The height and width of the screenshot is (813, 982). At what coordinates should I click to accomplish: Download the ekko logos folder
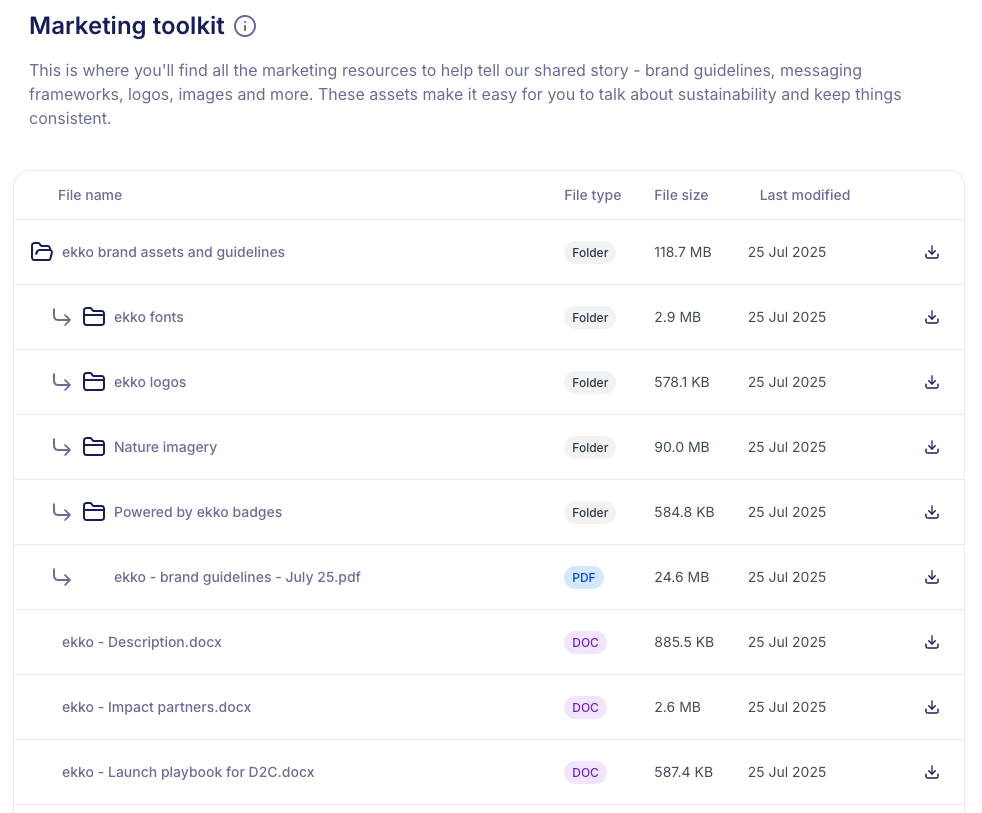pos(932,383)
